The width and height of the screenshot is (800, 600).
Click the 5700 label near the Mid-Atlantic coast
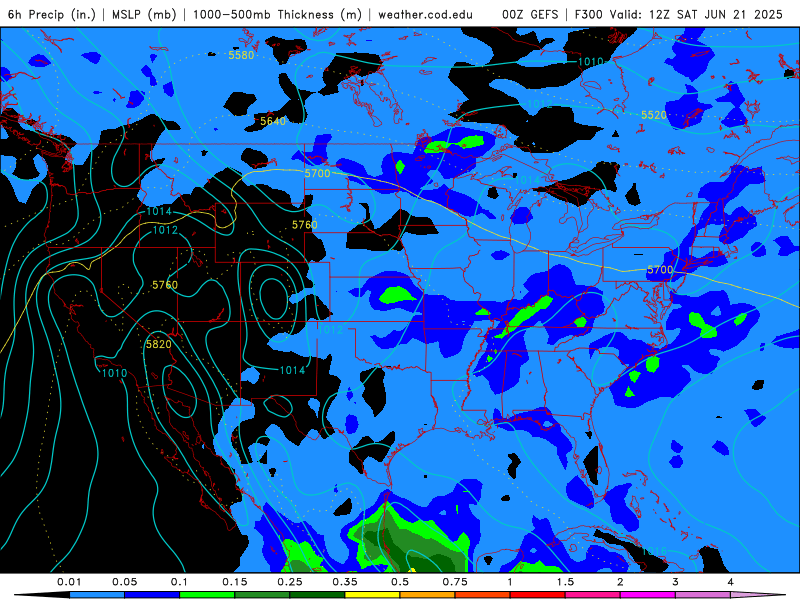[x=660, y=269]
